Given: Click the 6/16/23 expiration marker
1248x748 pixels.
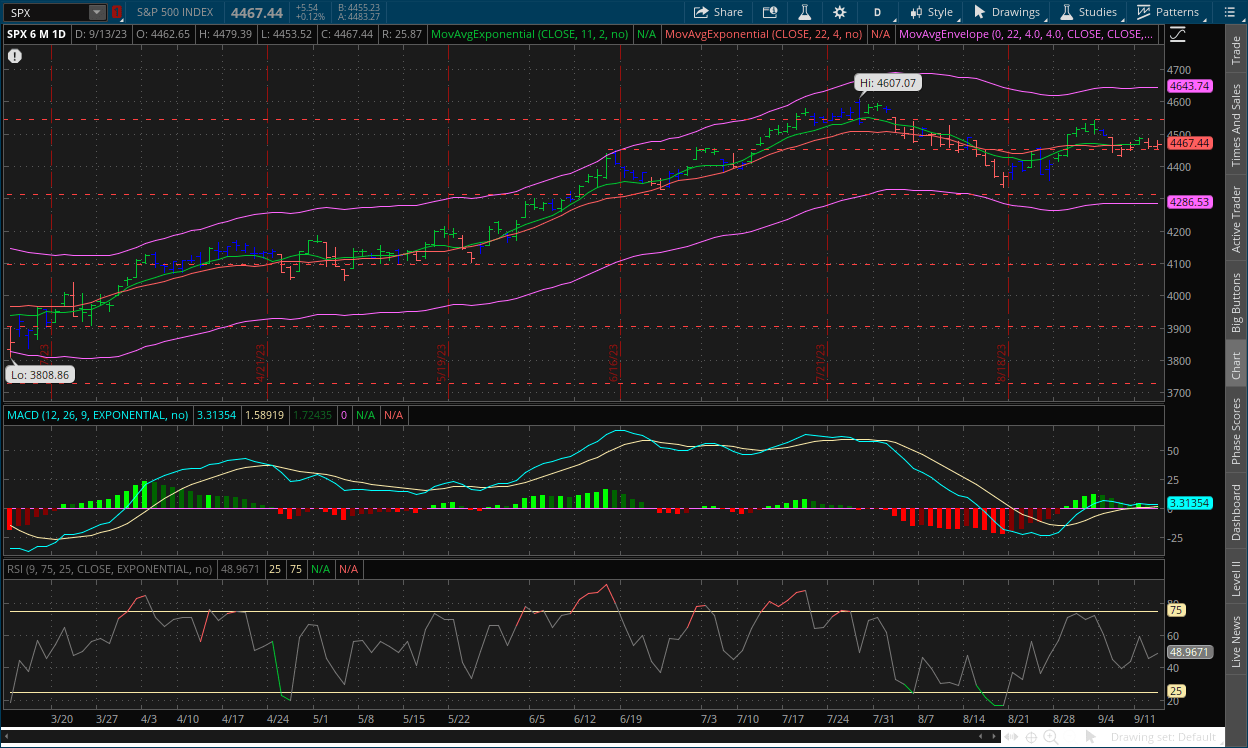Looking at the screenshot, I should point(615,365).
